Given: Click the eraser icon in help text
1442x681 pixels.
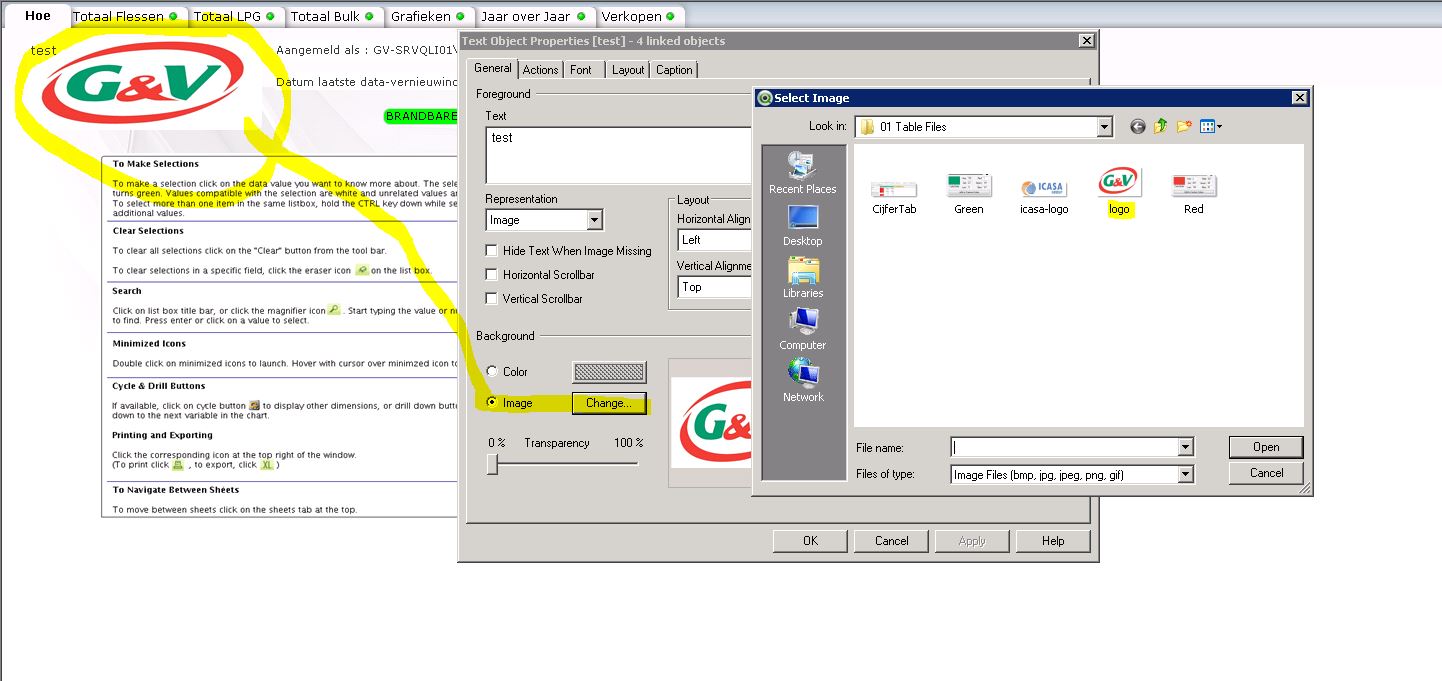Looking at the screenshot, I should pos(361,270).
